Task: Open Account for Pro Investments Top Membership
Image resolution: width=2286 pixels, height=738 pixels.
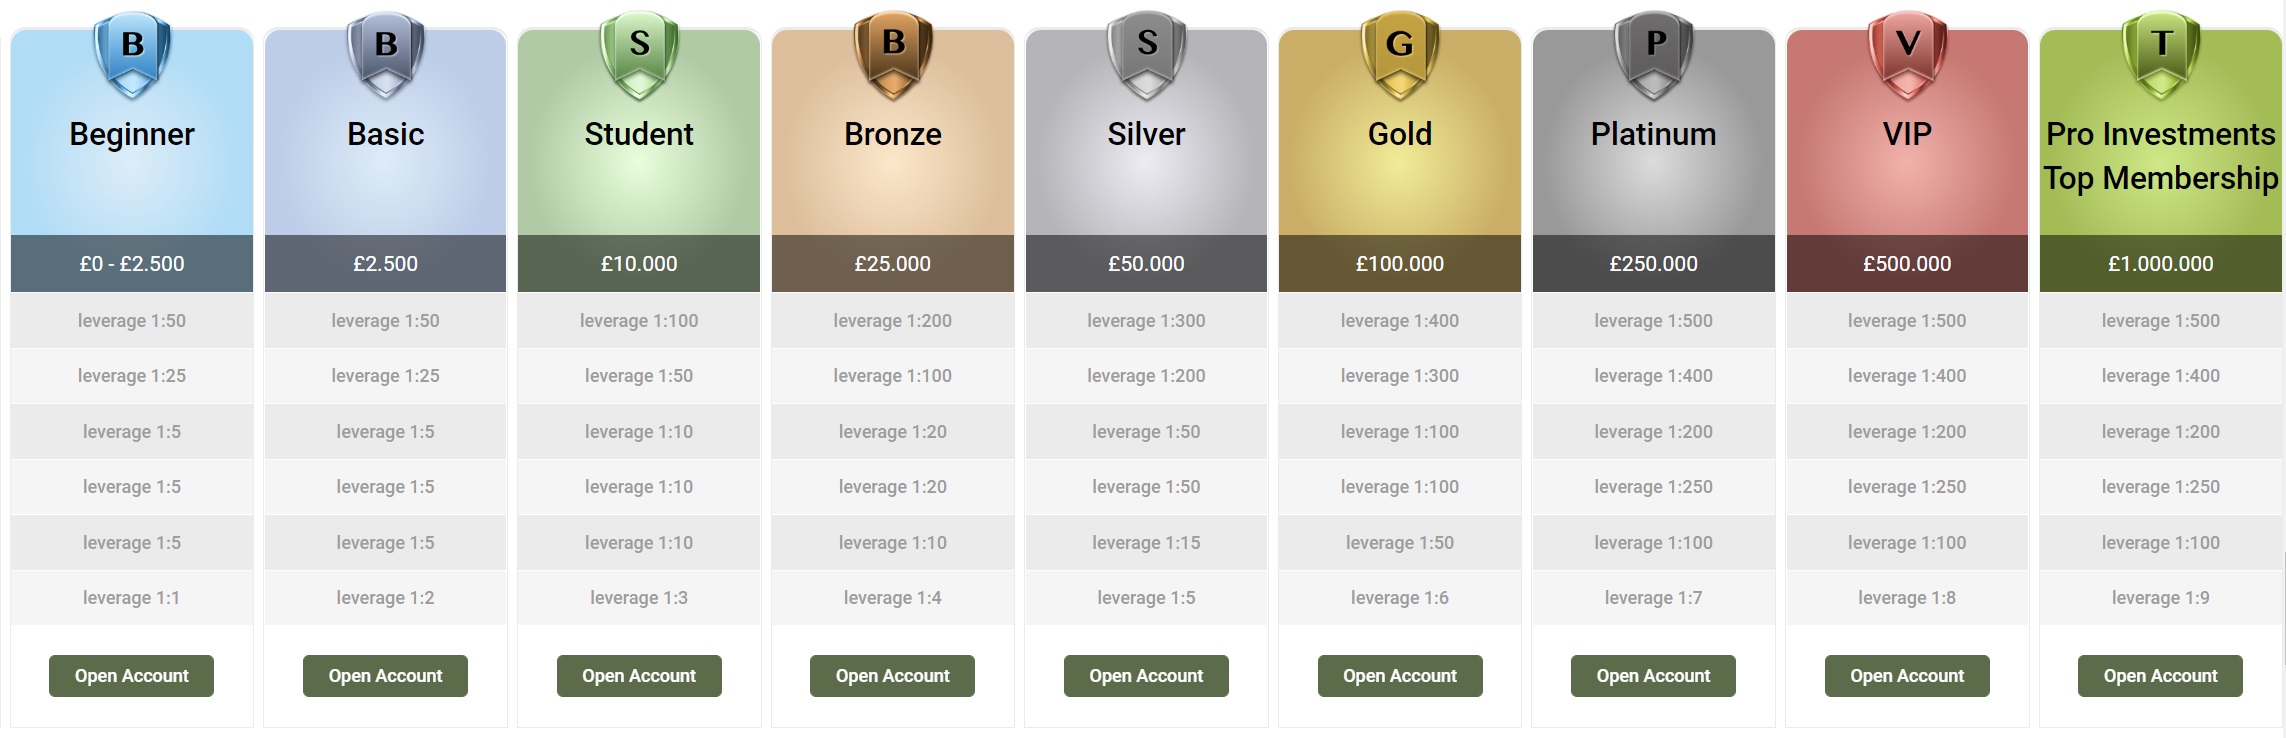Action: pyautogui.click(x=2160, y=676)
